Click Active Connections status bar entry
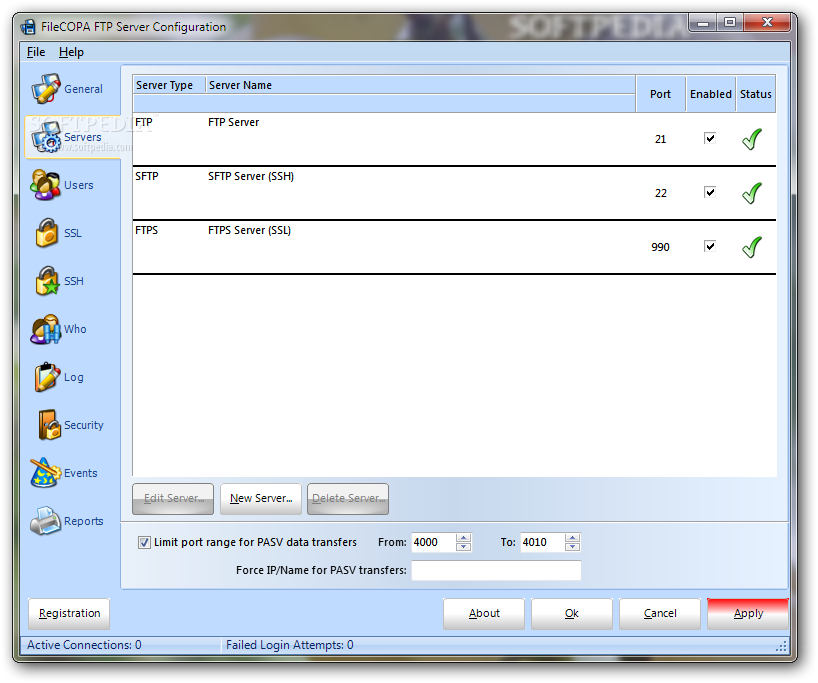This screenshot has height=683, width=818. point(84,645)
